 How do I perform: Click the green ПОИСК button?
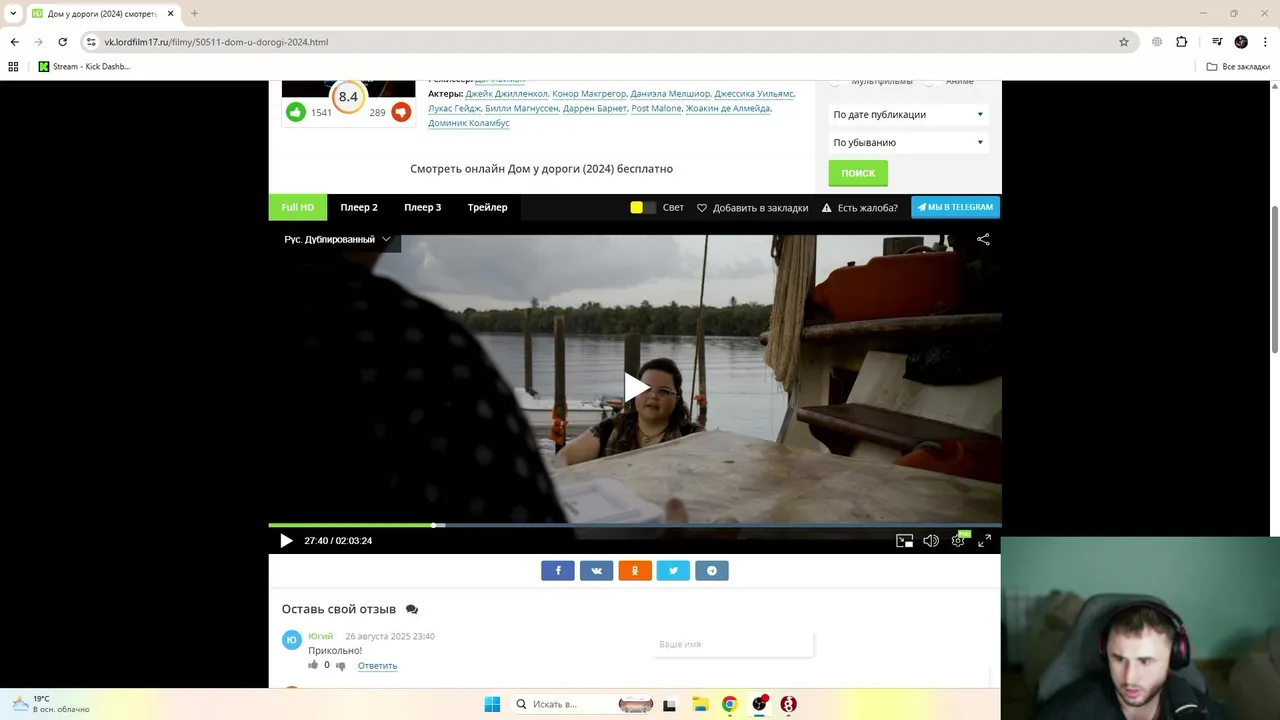[x=858, y=173]
